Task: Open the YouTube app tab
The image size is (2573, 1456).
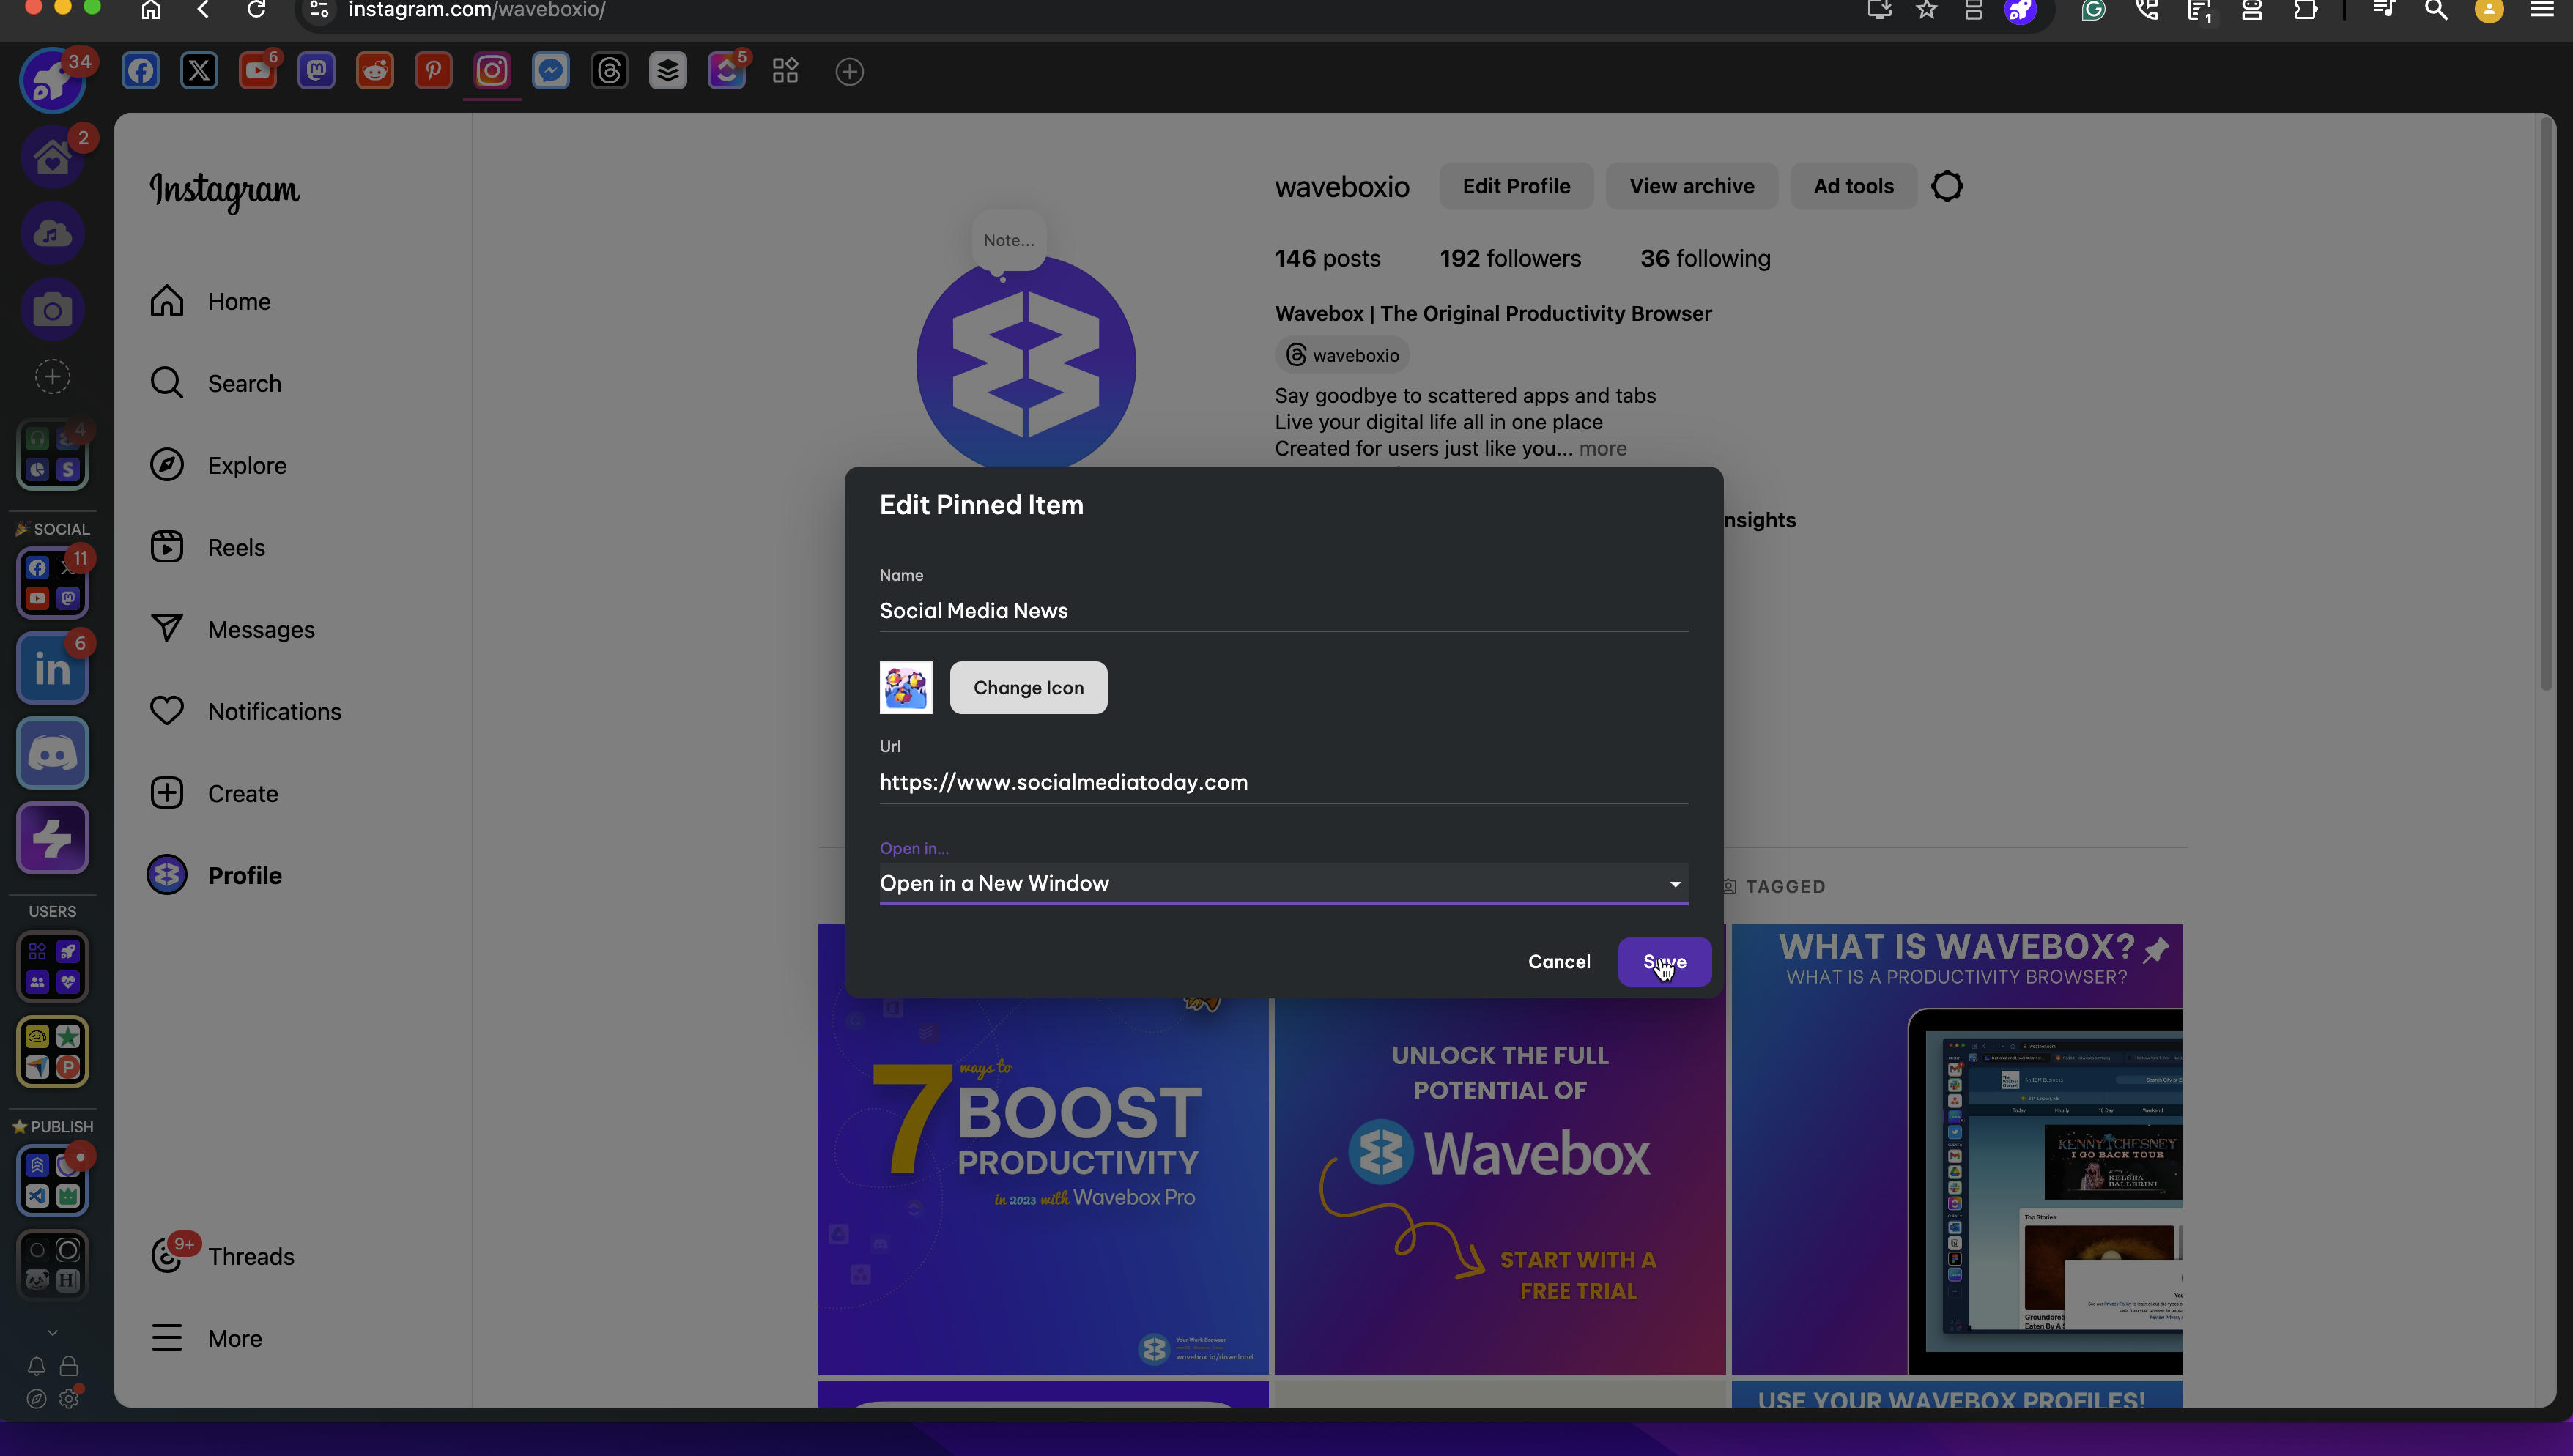Action: [x=258, y=71]
